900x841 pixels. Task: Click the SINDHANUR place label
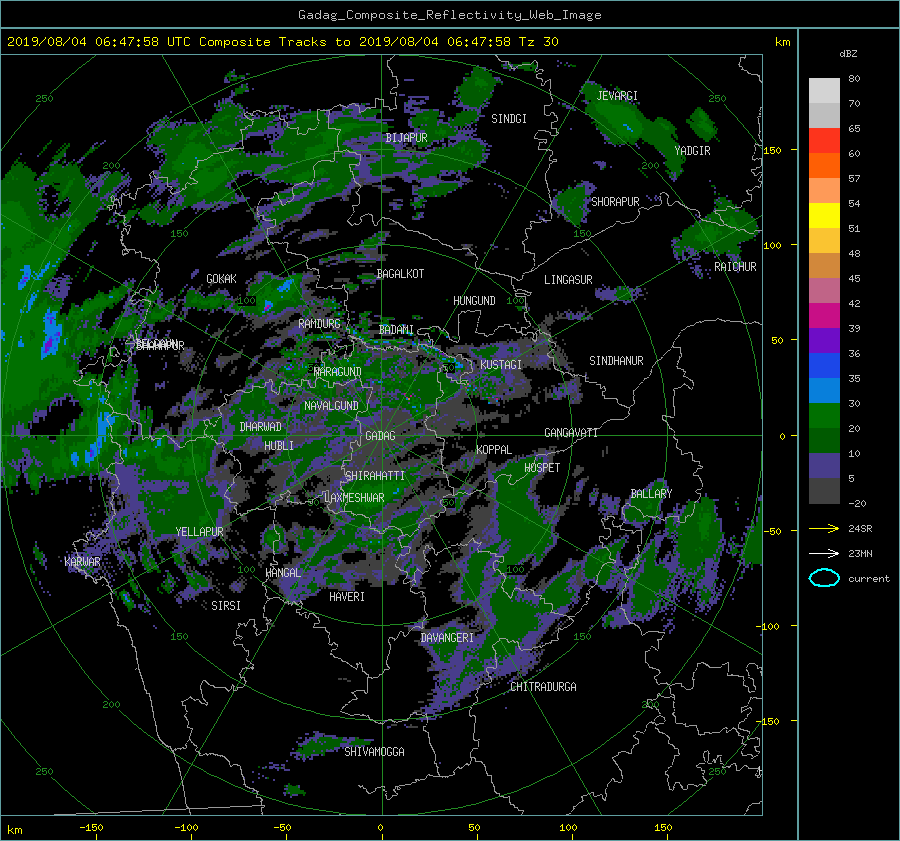(616, 361)
